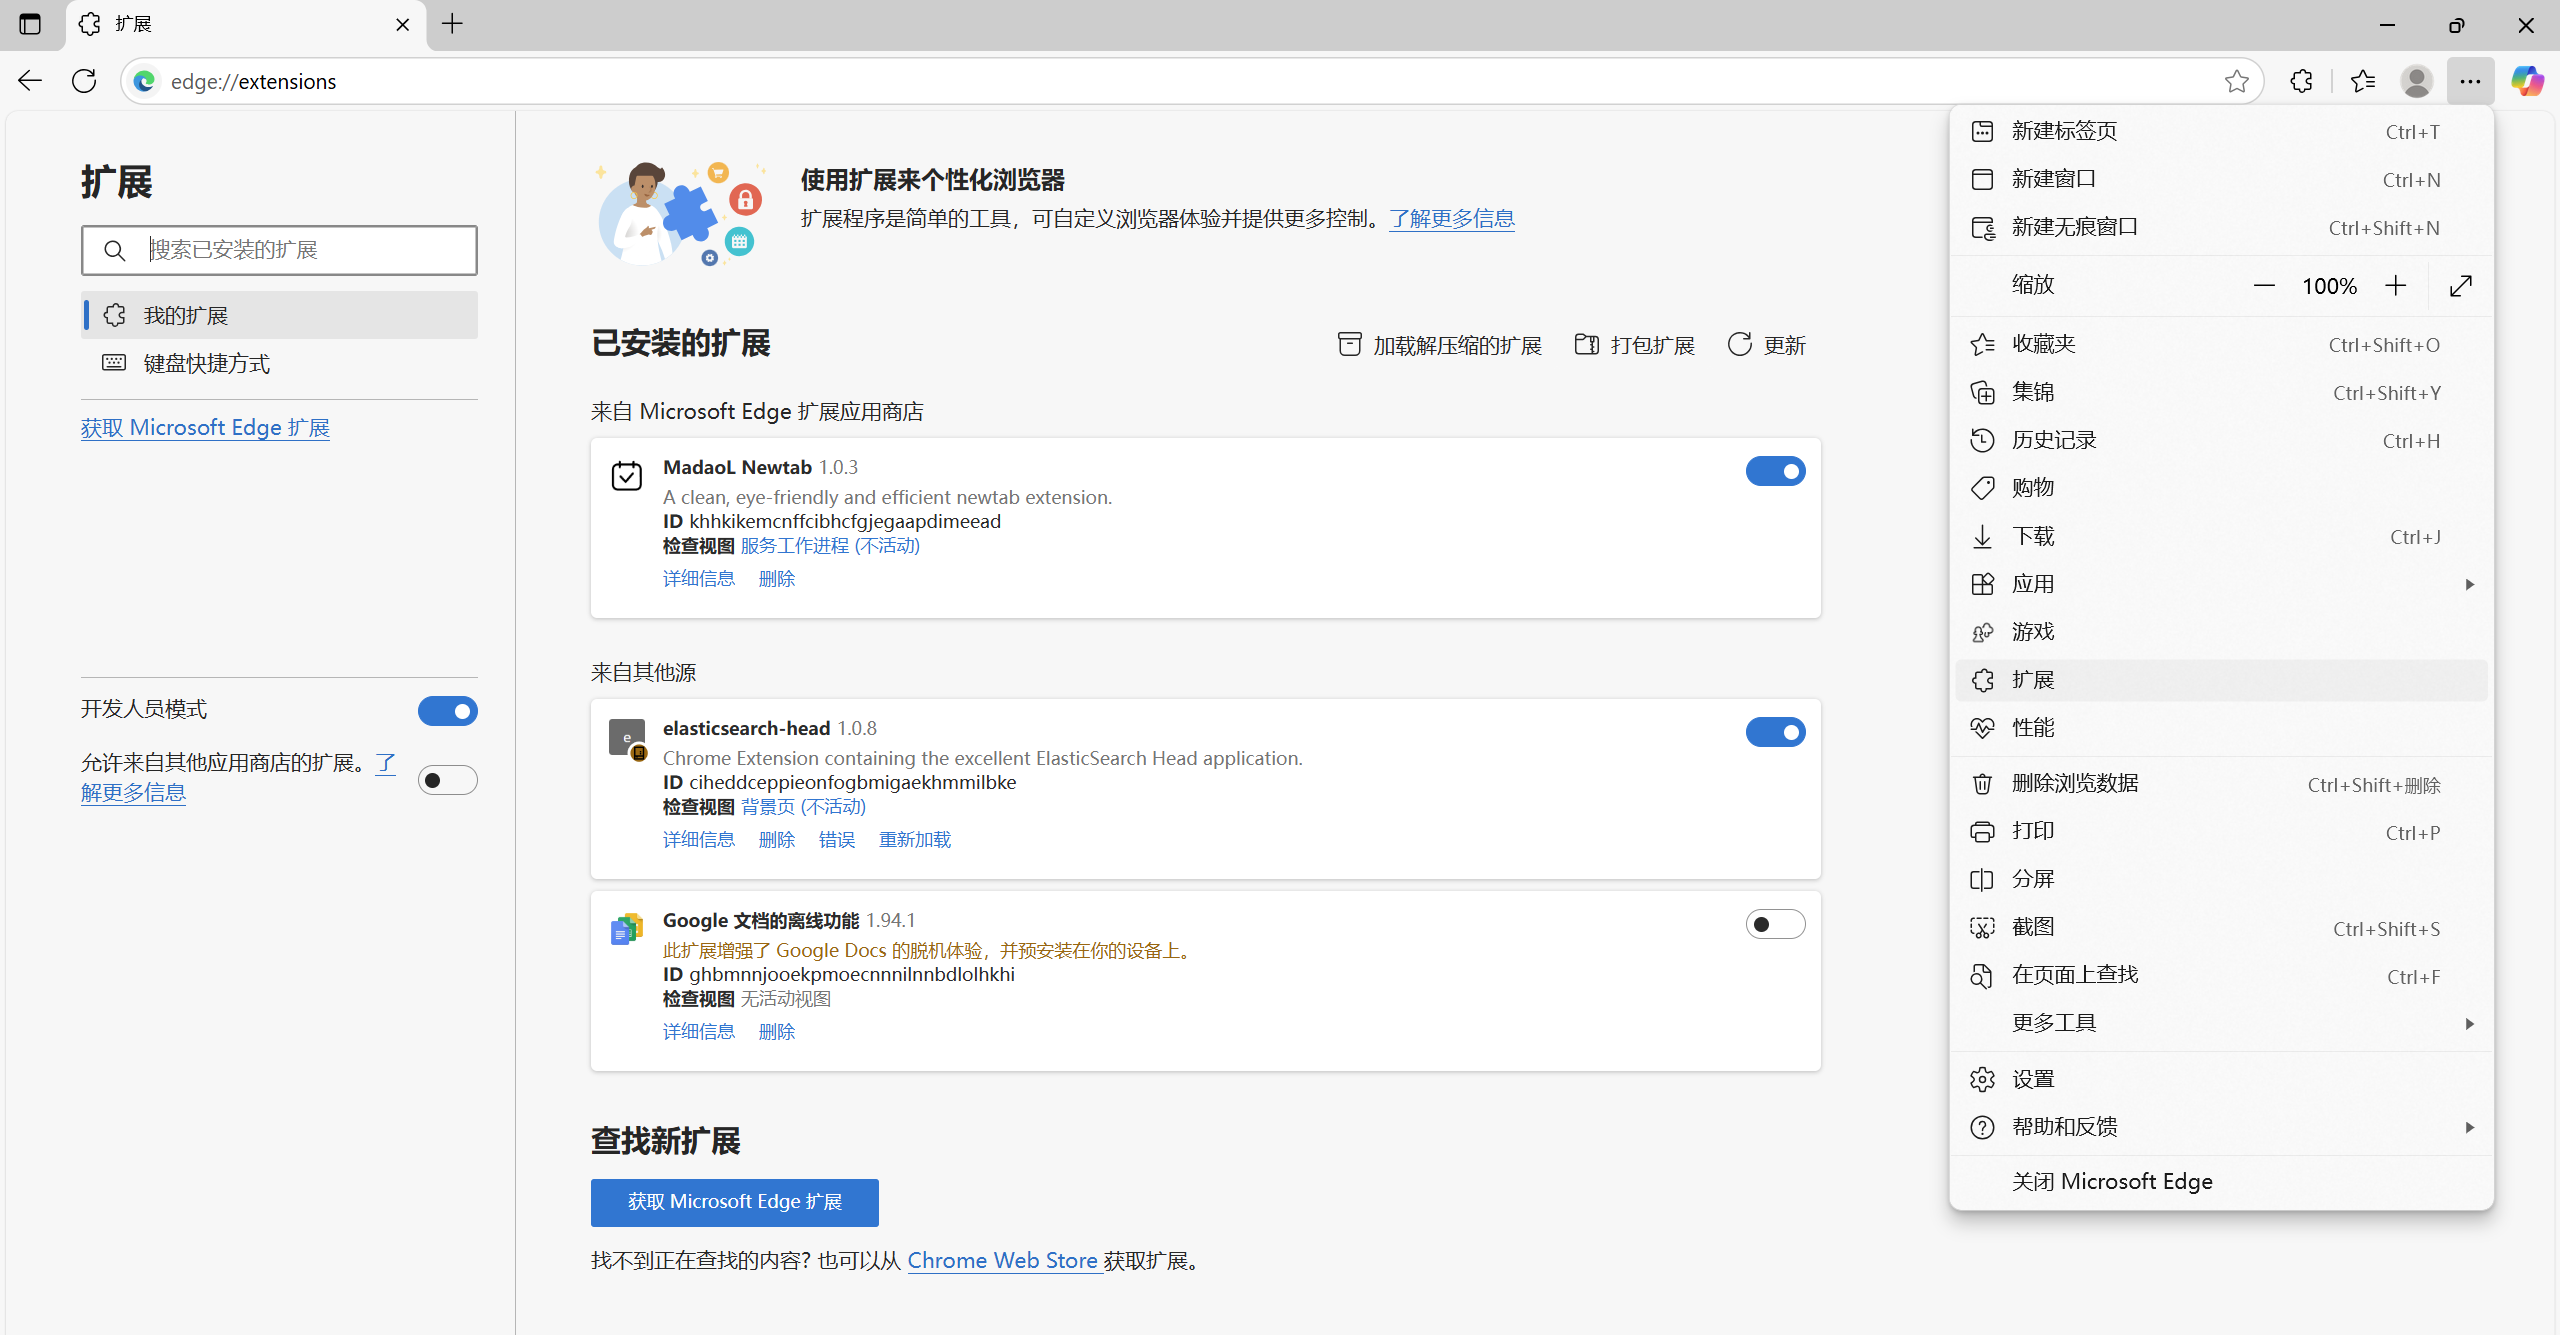Click the tab actions icon in title bar

(x=30, y=24)
